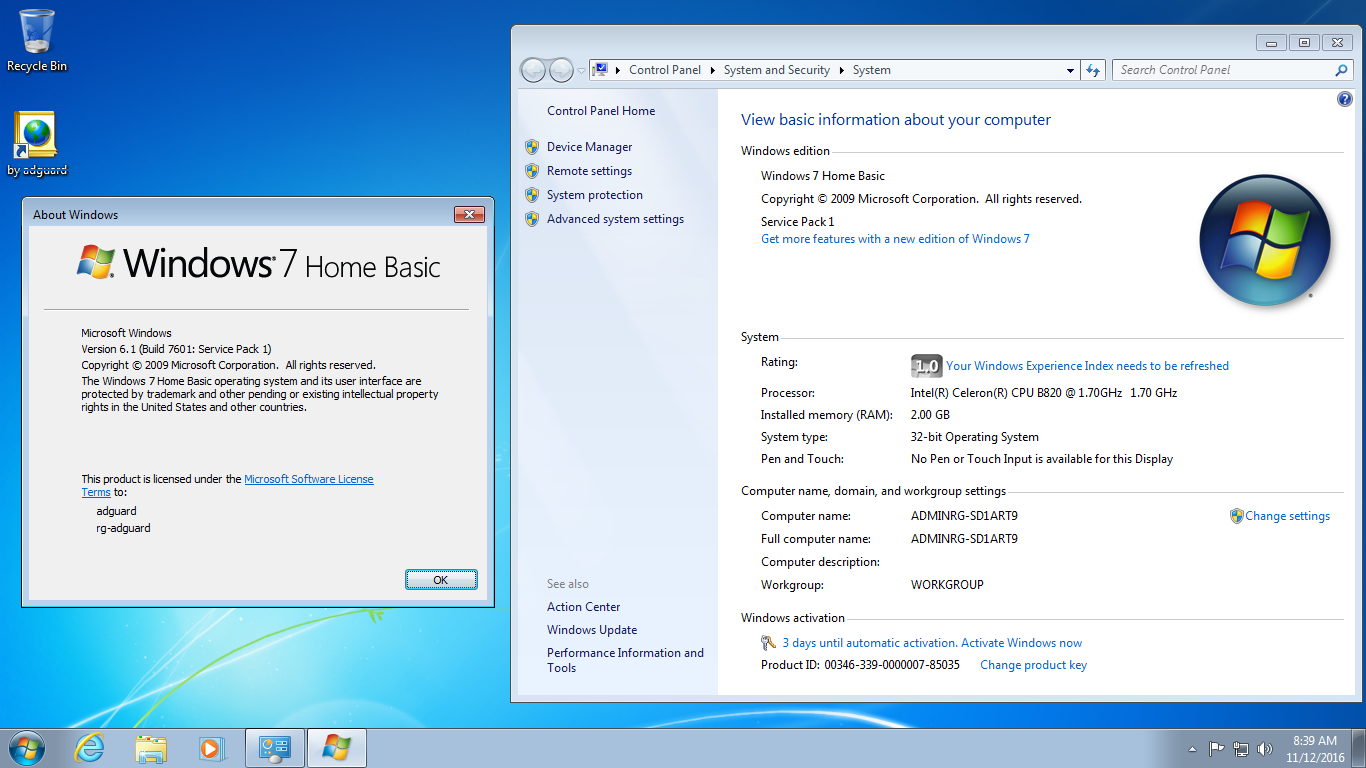
Task: Show hidden tray icons arrow
Action: pyautogui.click(x=1192, y=748)
